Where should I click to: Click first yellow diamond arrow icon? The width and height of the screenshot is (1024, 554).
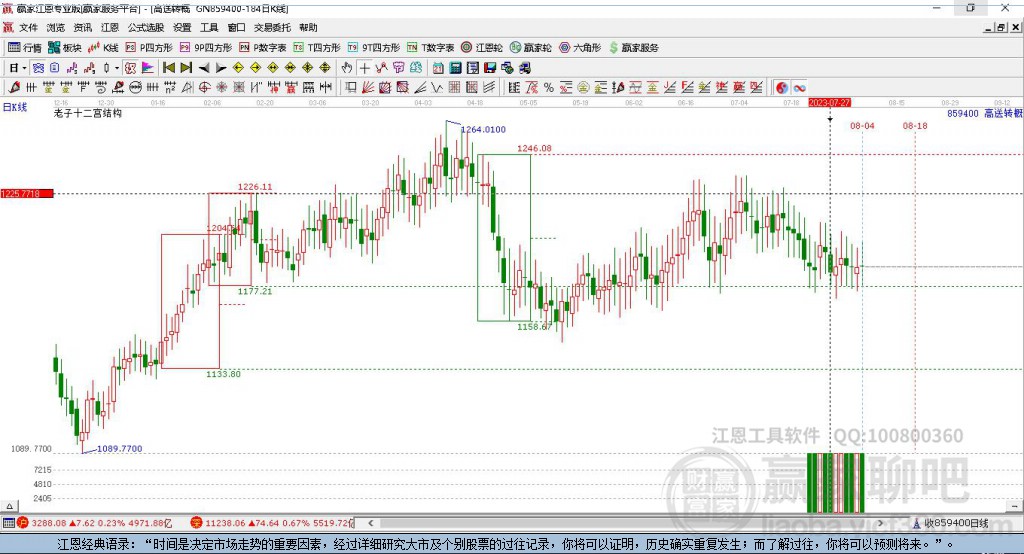pos(238,68)
